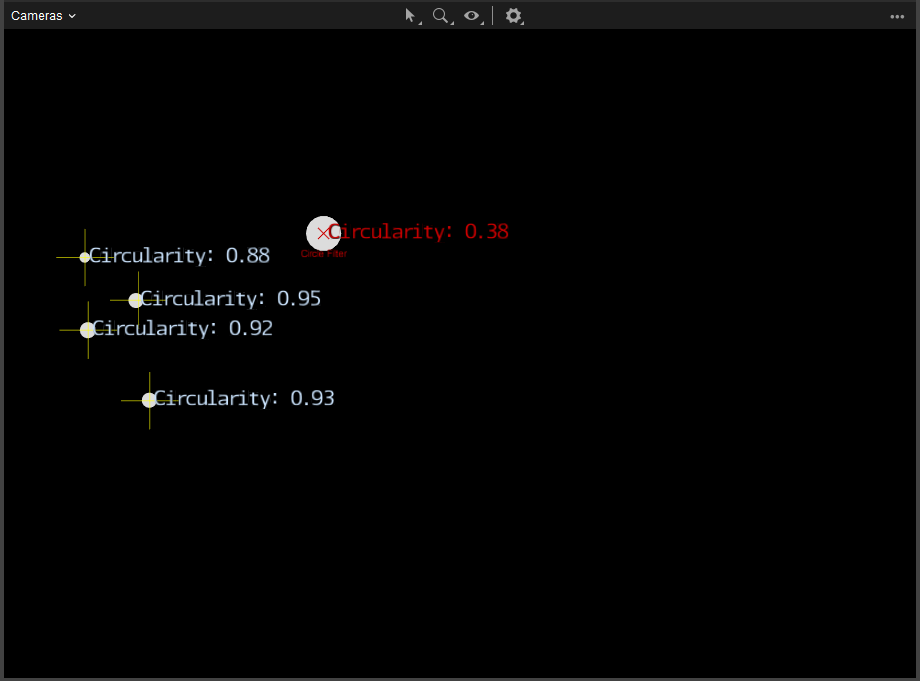Viewport: 920px width, 681px height.
Task: Click the small red Circle Filter caption
Action: point(324,254)
